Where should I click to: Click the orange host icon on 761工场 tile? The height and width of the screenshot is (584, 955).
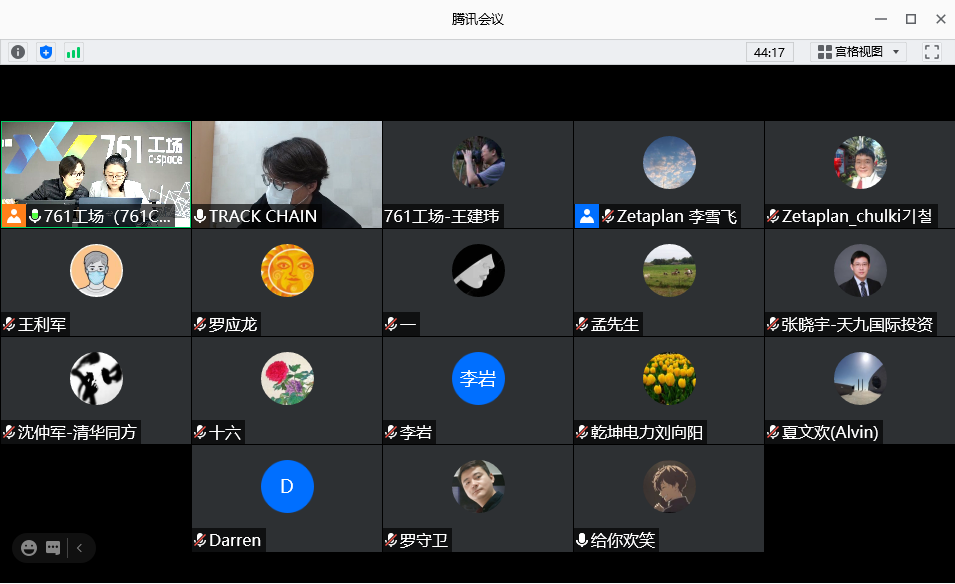coord(13,216)
